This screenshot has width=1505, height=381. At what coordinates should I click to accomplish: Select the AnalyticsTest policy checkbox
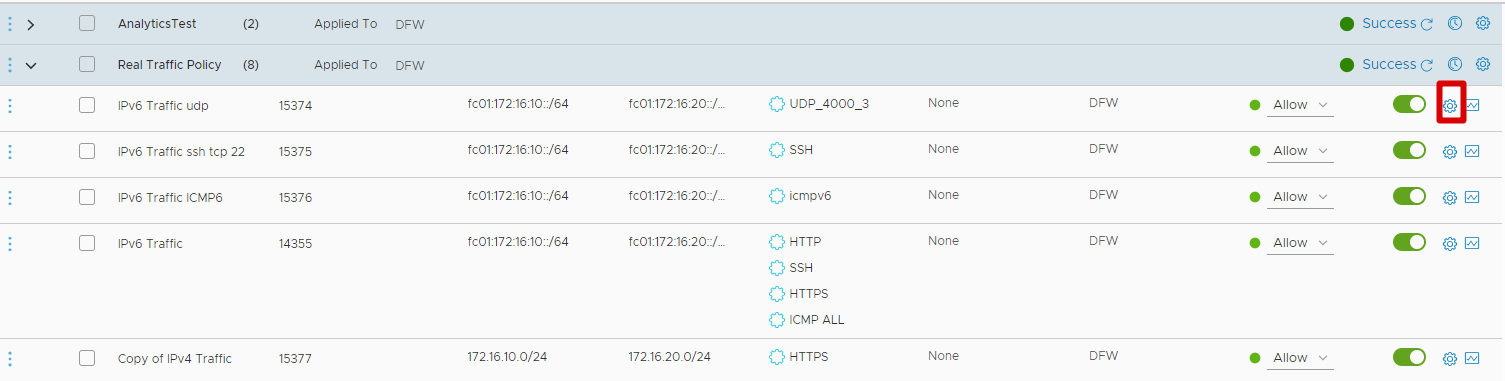87,23
